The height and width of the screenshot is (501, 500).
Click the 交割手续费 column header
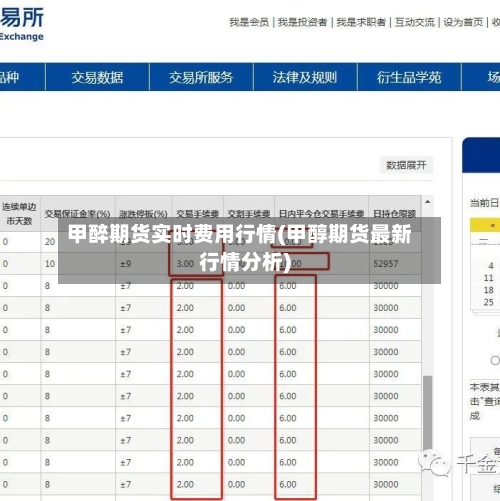point(249,214)
